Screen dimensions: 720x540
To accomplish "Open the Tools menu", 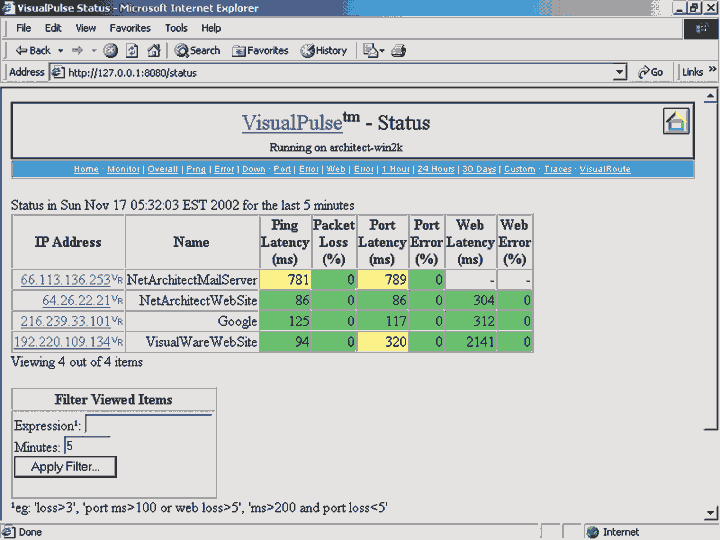I will coord(176,28).
